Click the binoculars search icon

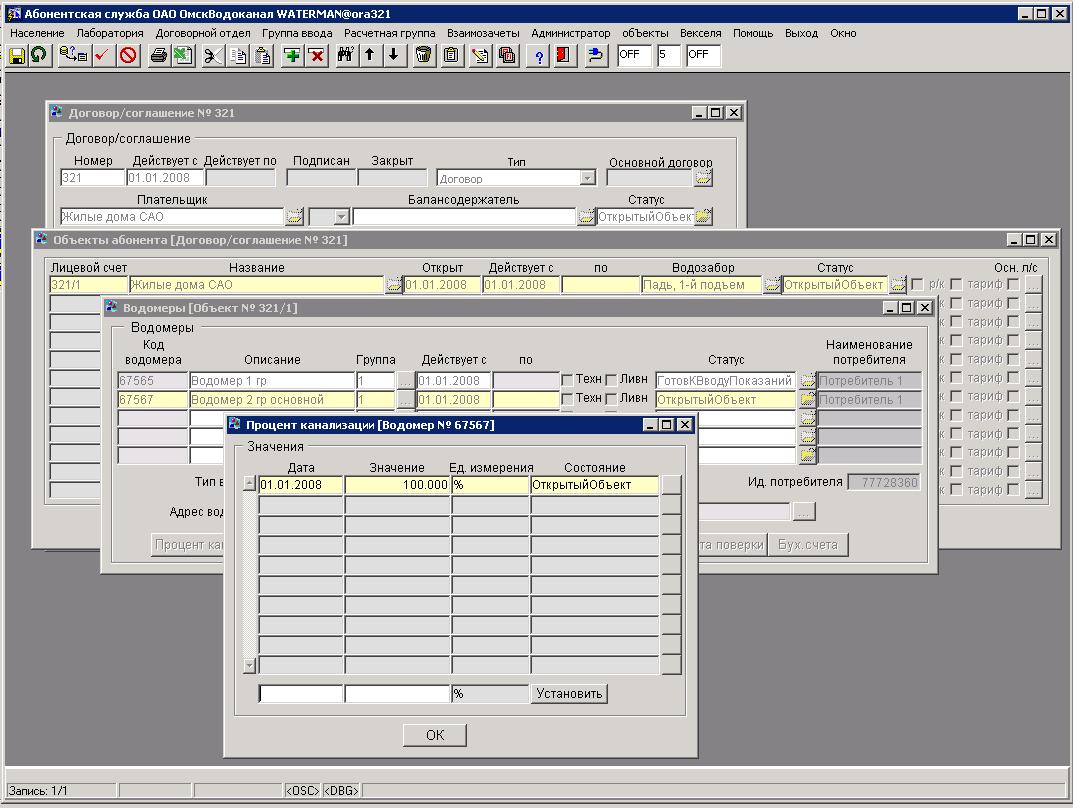pos(345,55)
